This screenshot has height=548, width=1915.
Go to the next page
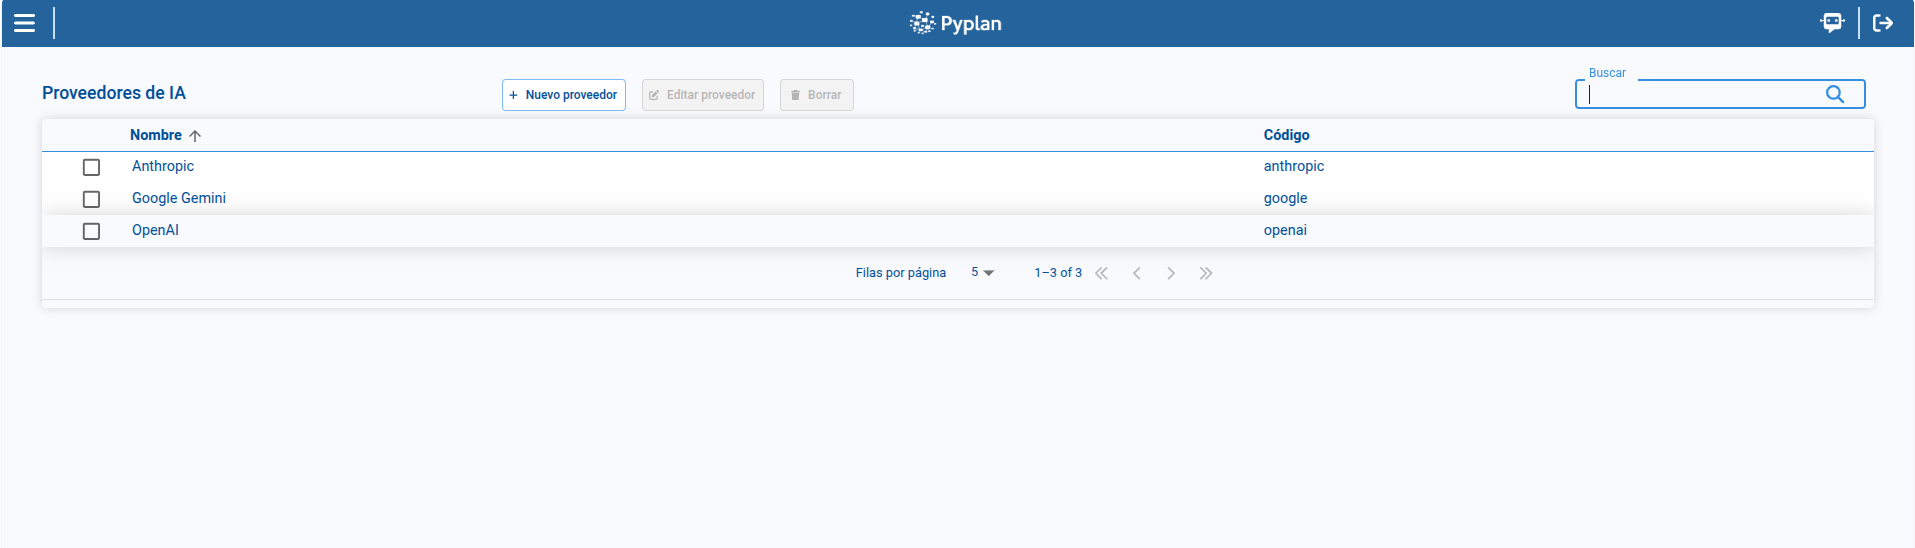(1171, 273)
